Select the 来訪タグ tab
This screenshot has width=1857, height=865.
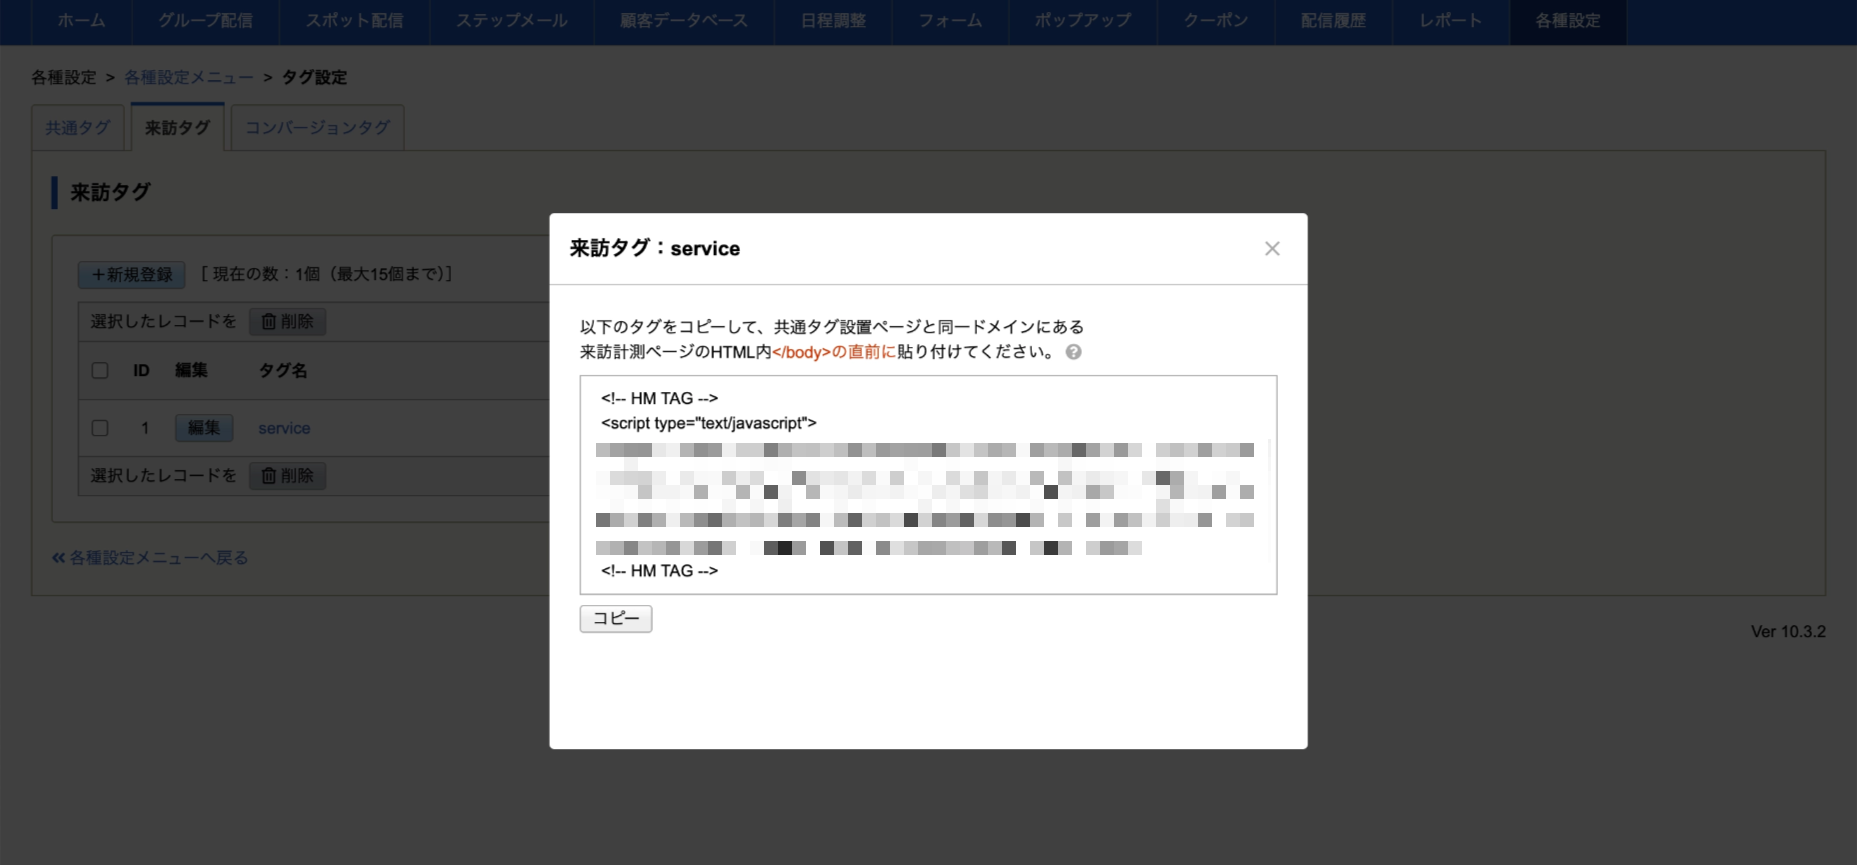coord(177,127)
